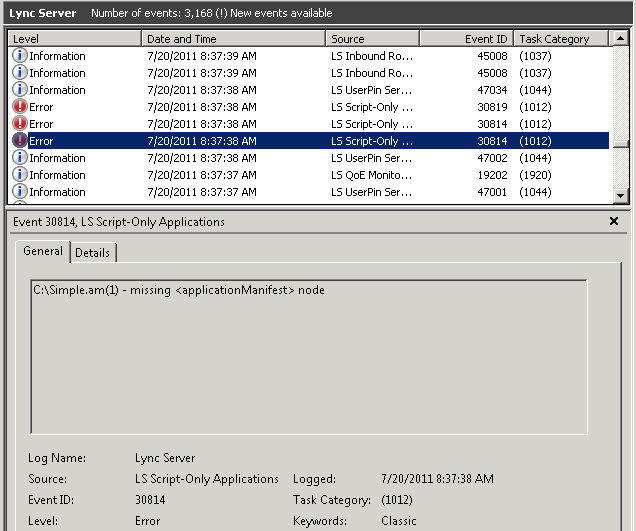The width and height of the screenshot is (636, 531).
Task: Click the information icon in the first row
Action: point(20,56)
